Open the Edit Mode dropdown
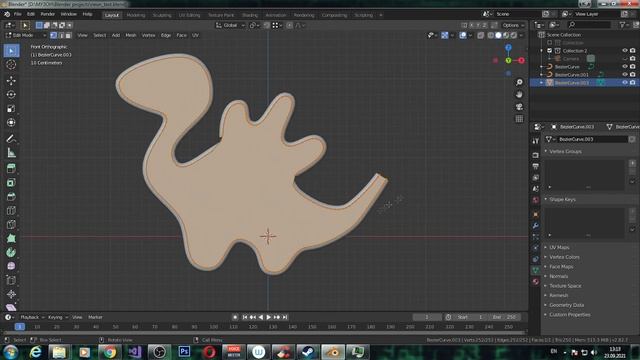640x360 pixels. pyautogui.click(x=26, y=36)
